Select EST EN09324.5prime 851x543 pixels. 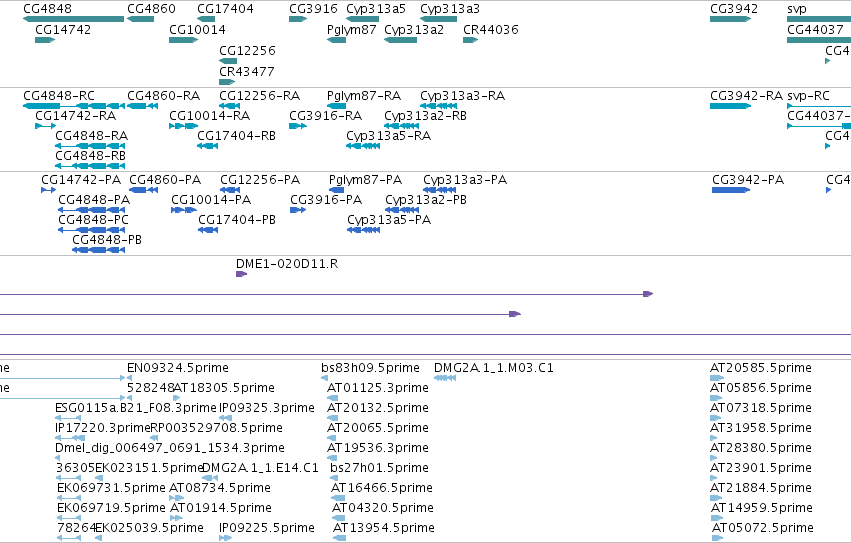(178, 368)
